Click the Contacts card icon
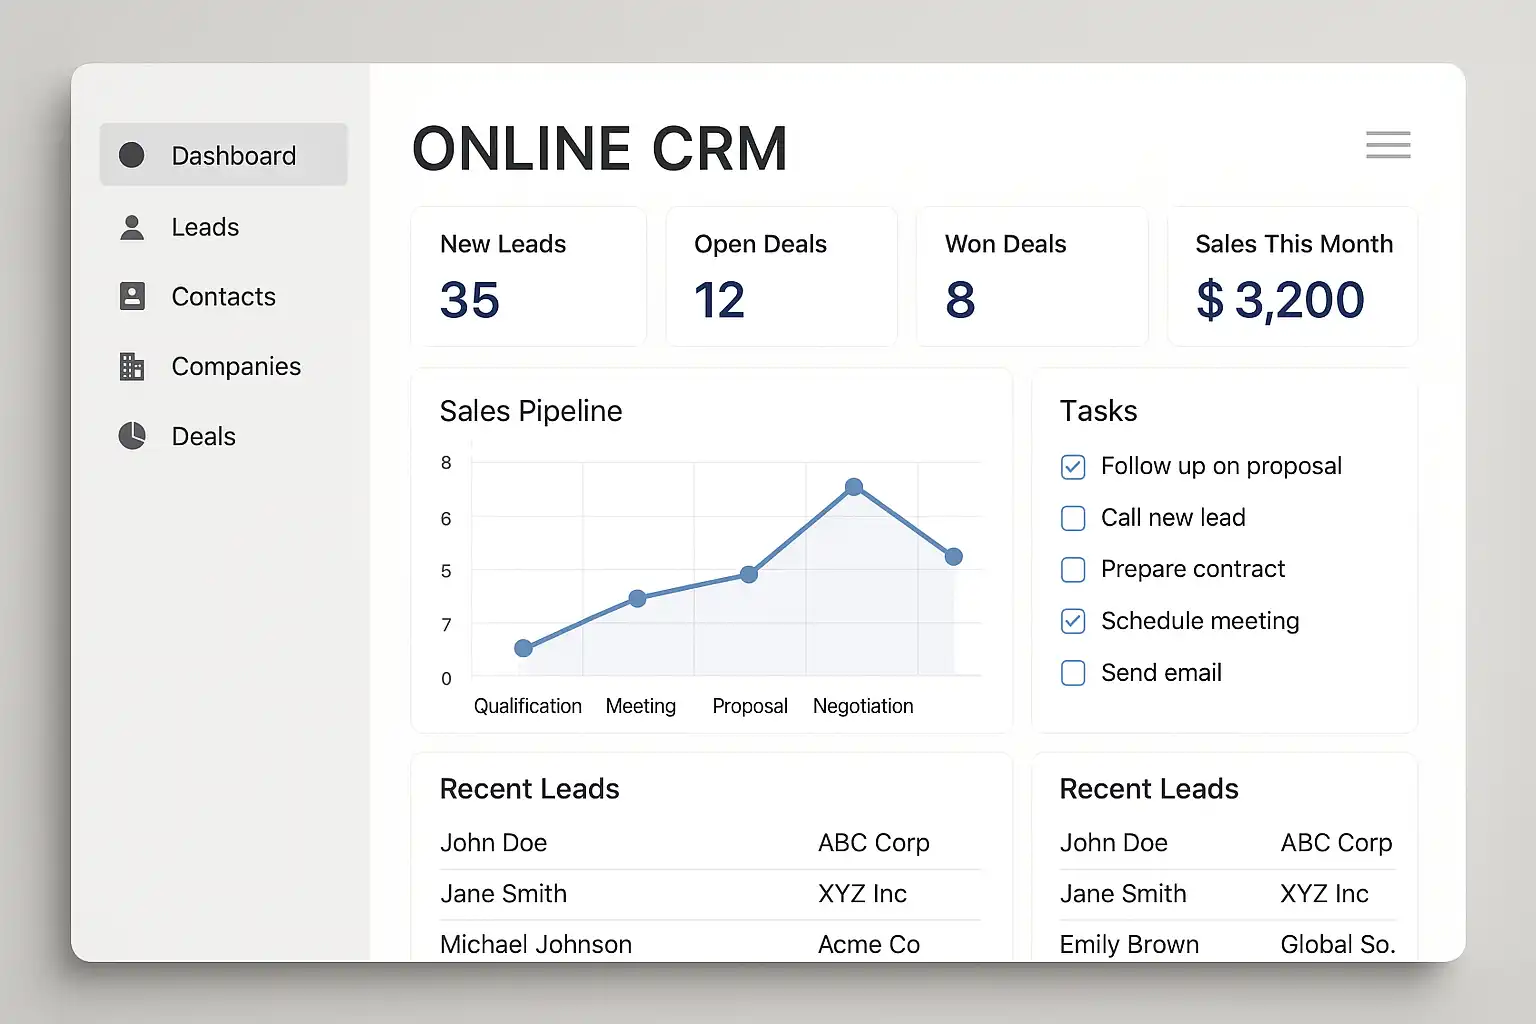 (x=132, y=296)
